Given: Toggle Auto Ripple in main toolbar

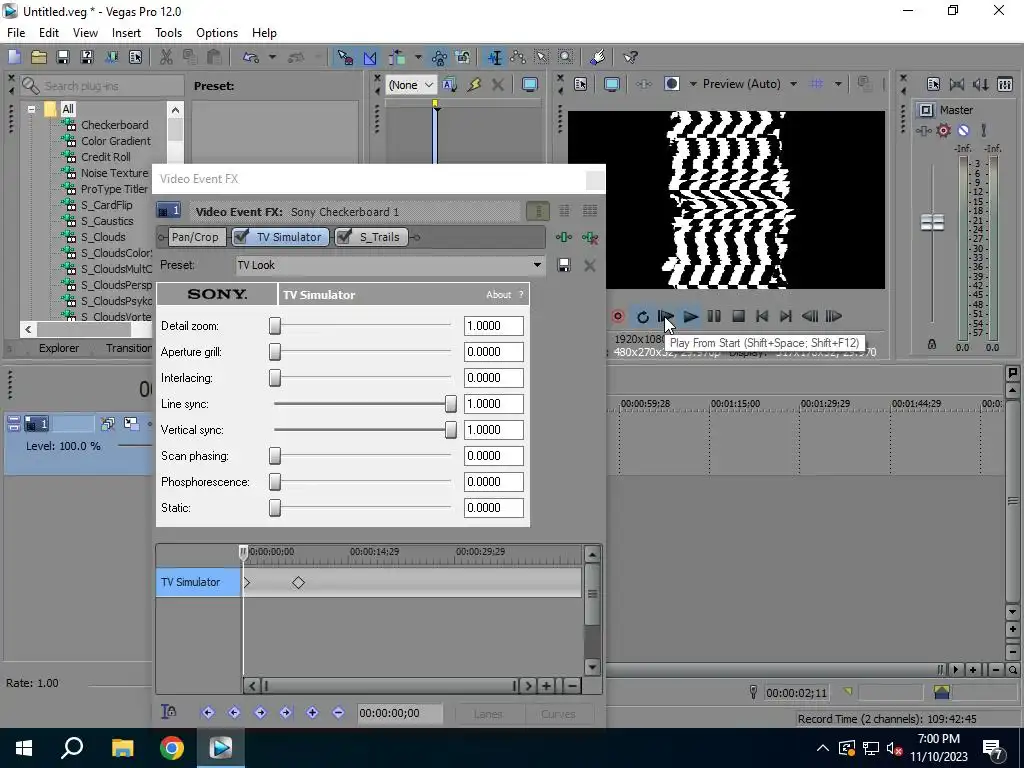Looking at the screenshot, I should [397, 57].
